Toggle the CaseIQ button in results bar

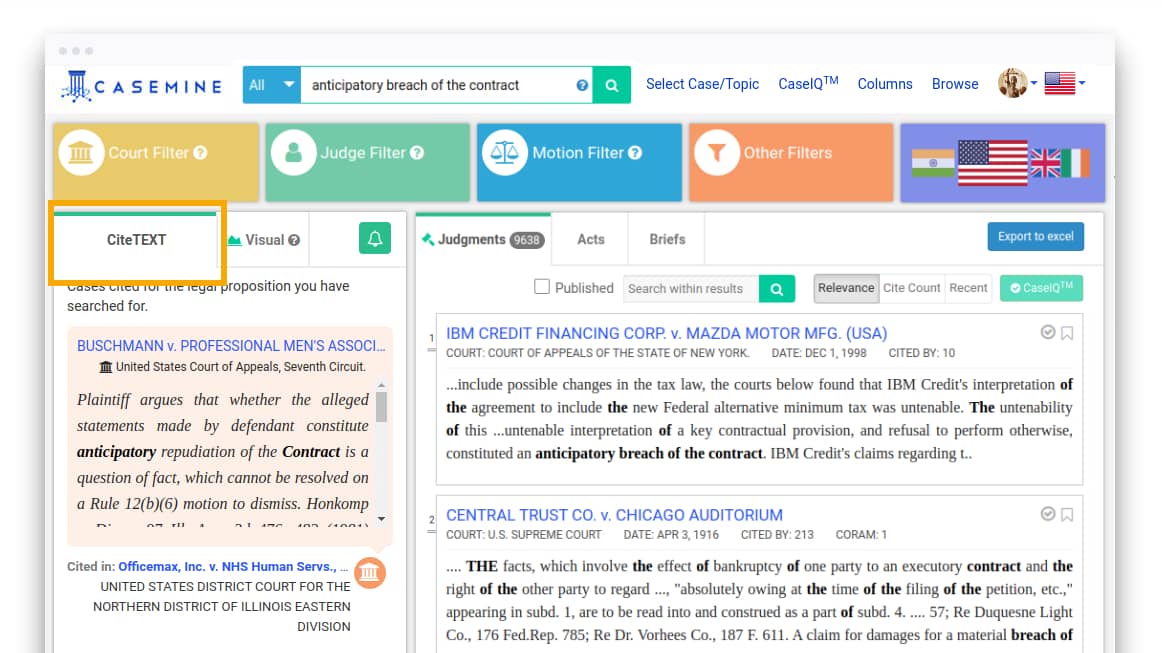point(1041,288)
